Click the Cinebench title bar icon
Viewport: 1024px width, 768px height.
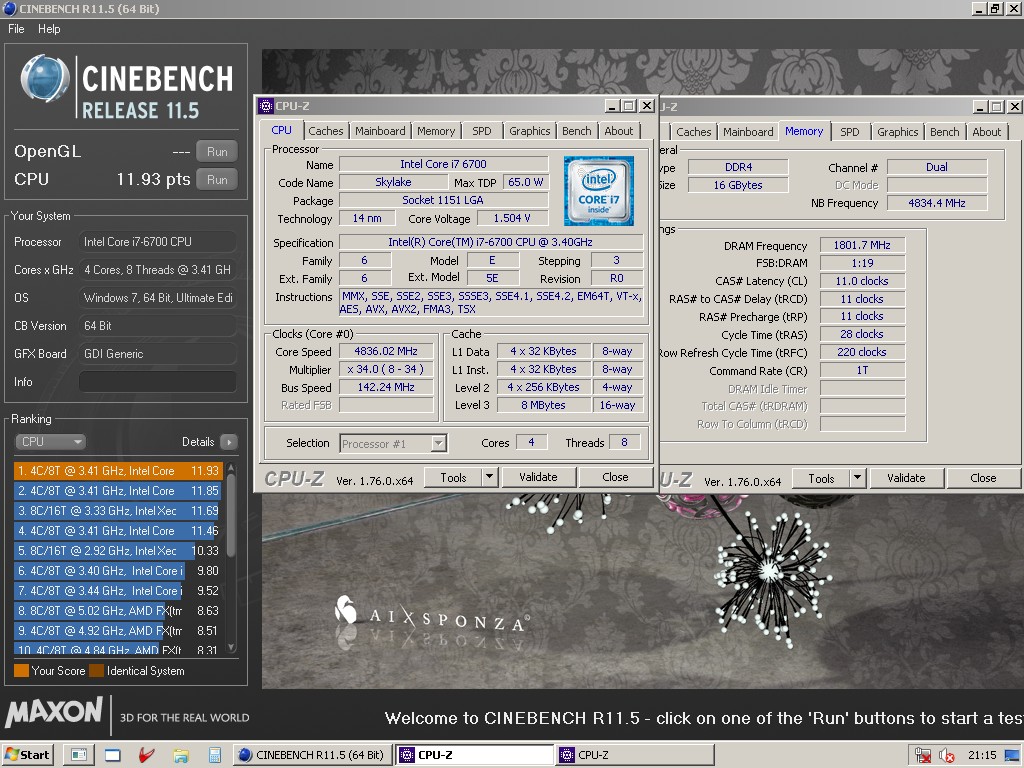click(10, 8)
